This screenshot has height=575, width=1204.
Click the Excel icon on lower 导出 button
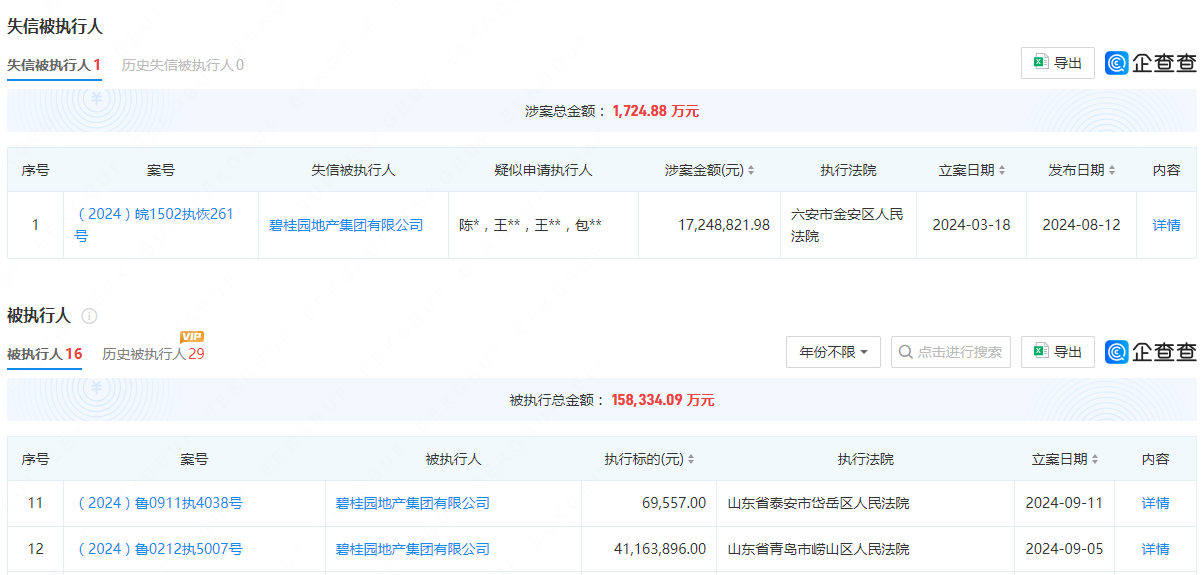coord(1041,352)
